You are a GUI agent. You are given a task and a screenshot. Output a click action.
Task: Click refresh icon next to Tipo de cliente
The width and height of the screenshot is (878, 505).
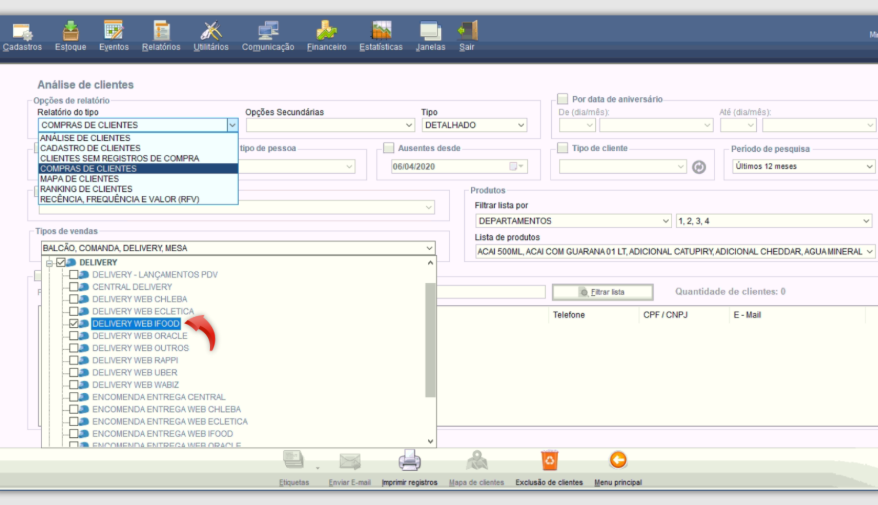click(699, 167)
